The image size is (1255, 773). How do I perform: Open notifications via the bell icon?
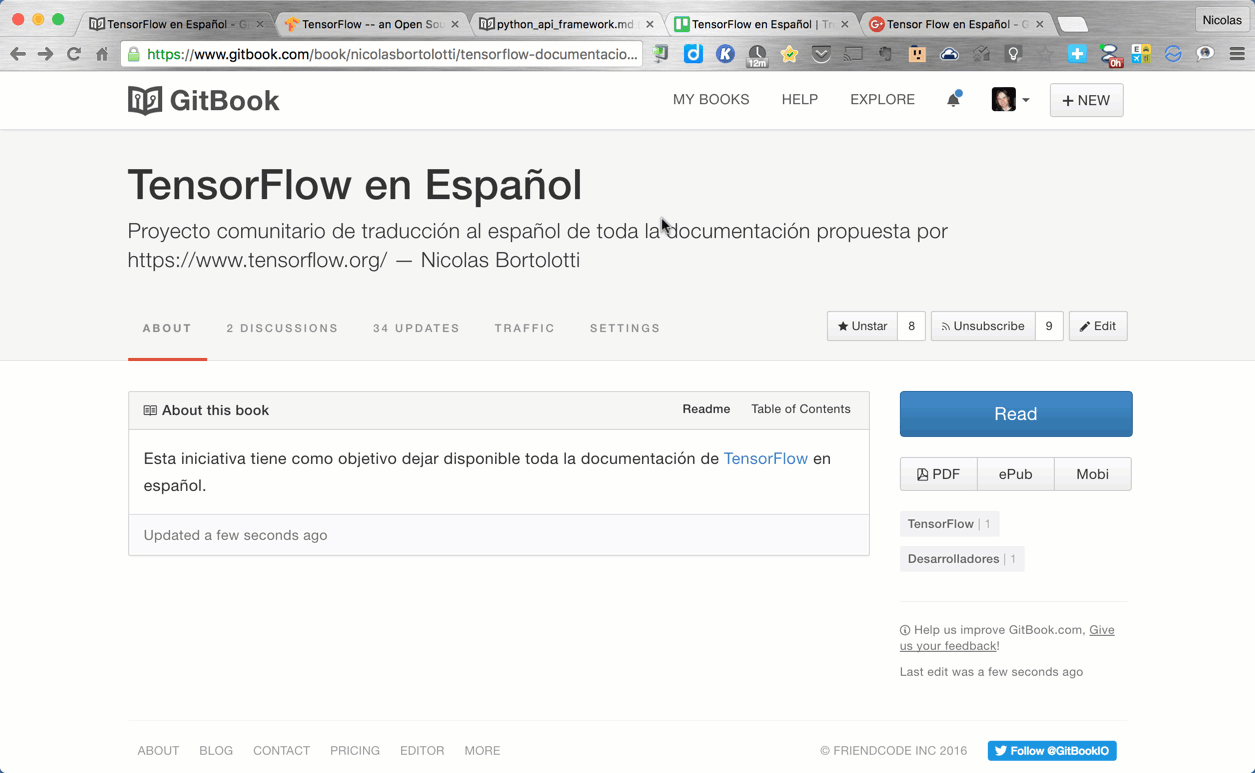pyautogui.click(x=953, y=99)
